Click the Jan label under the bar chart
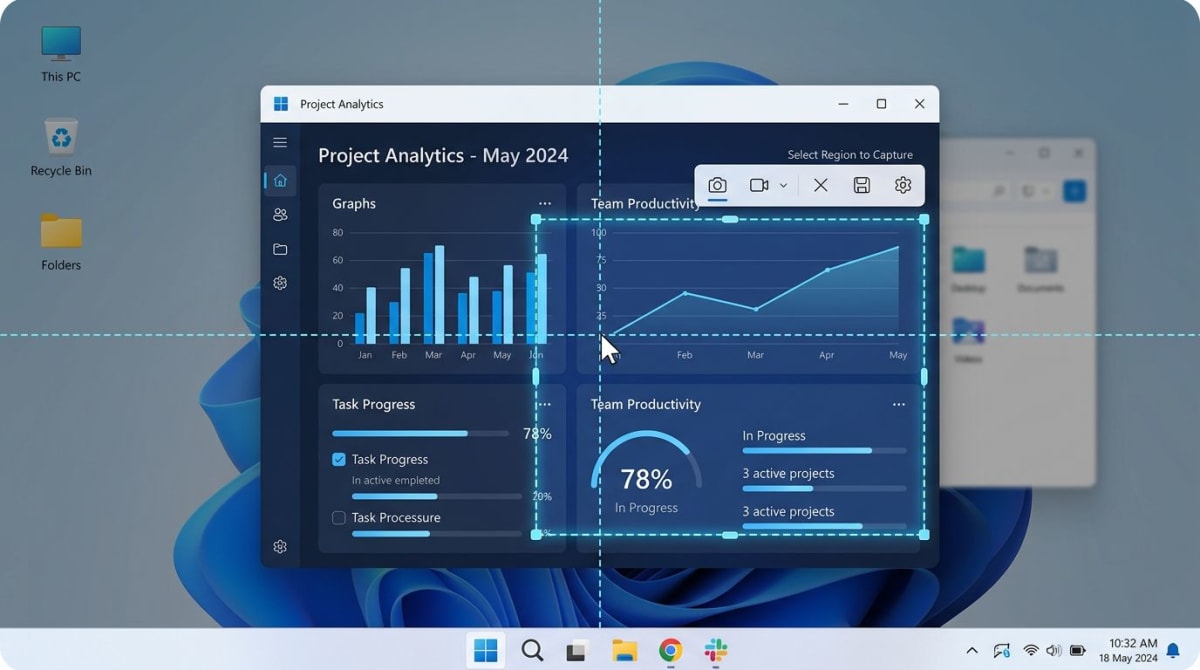Screen dimensions: 1200x670 (365, 355)
